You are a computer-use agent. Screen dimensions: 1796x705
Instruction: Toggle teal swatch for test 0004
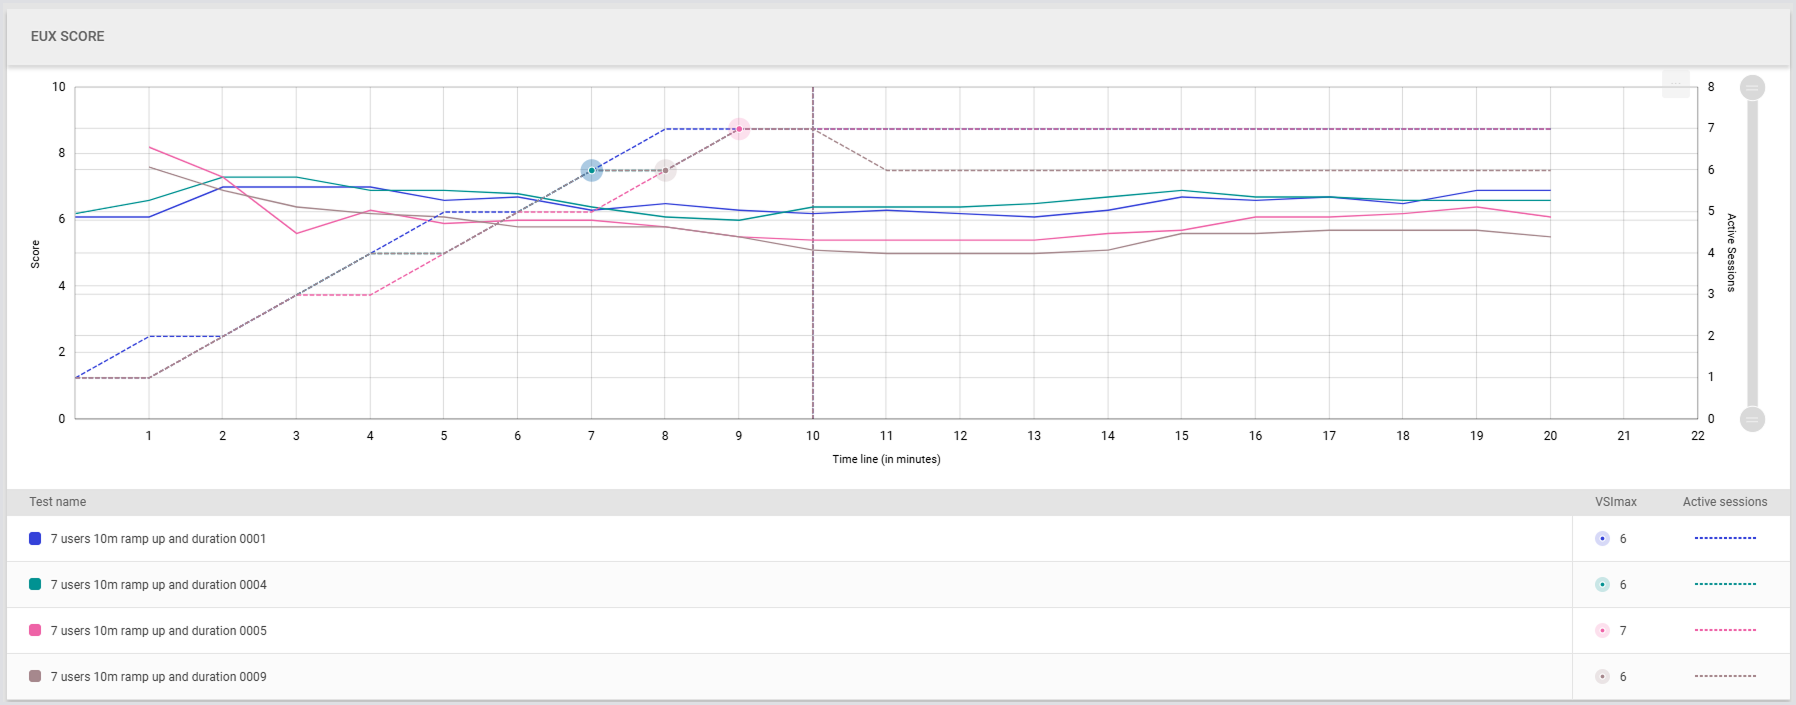click(x=35, y=585)
